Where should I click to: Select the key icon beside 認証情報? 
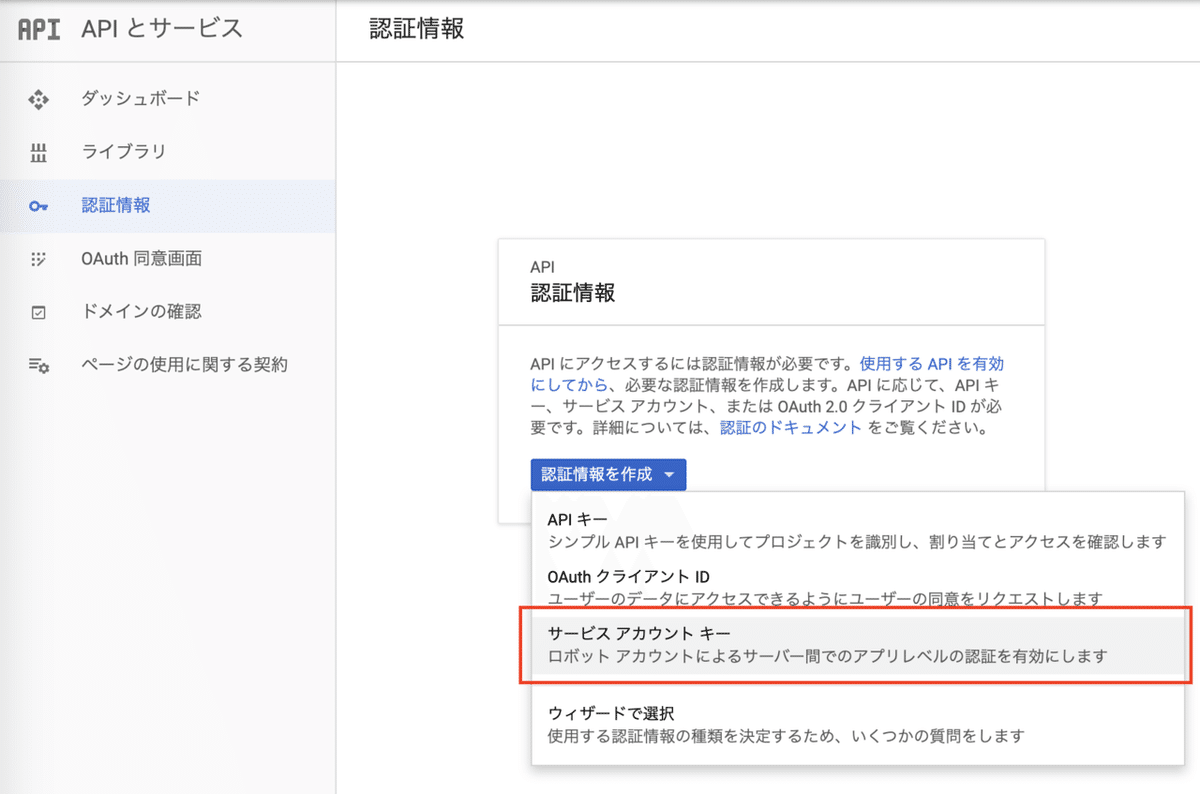coord(38,205)
